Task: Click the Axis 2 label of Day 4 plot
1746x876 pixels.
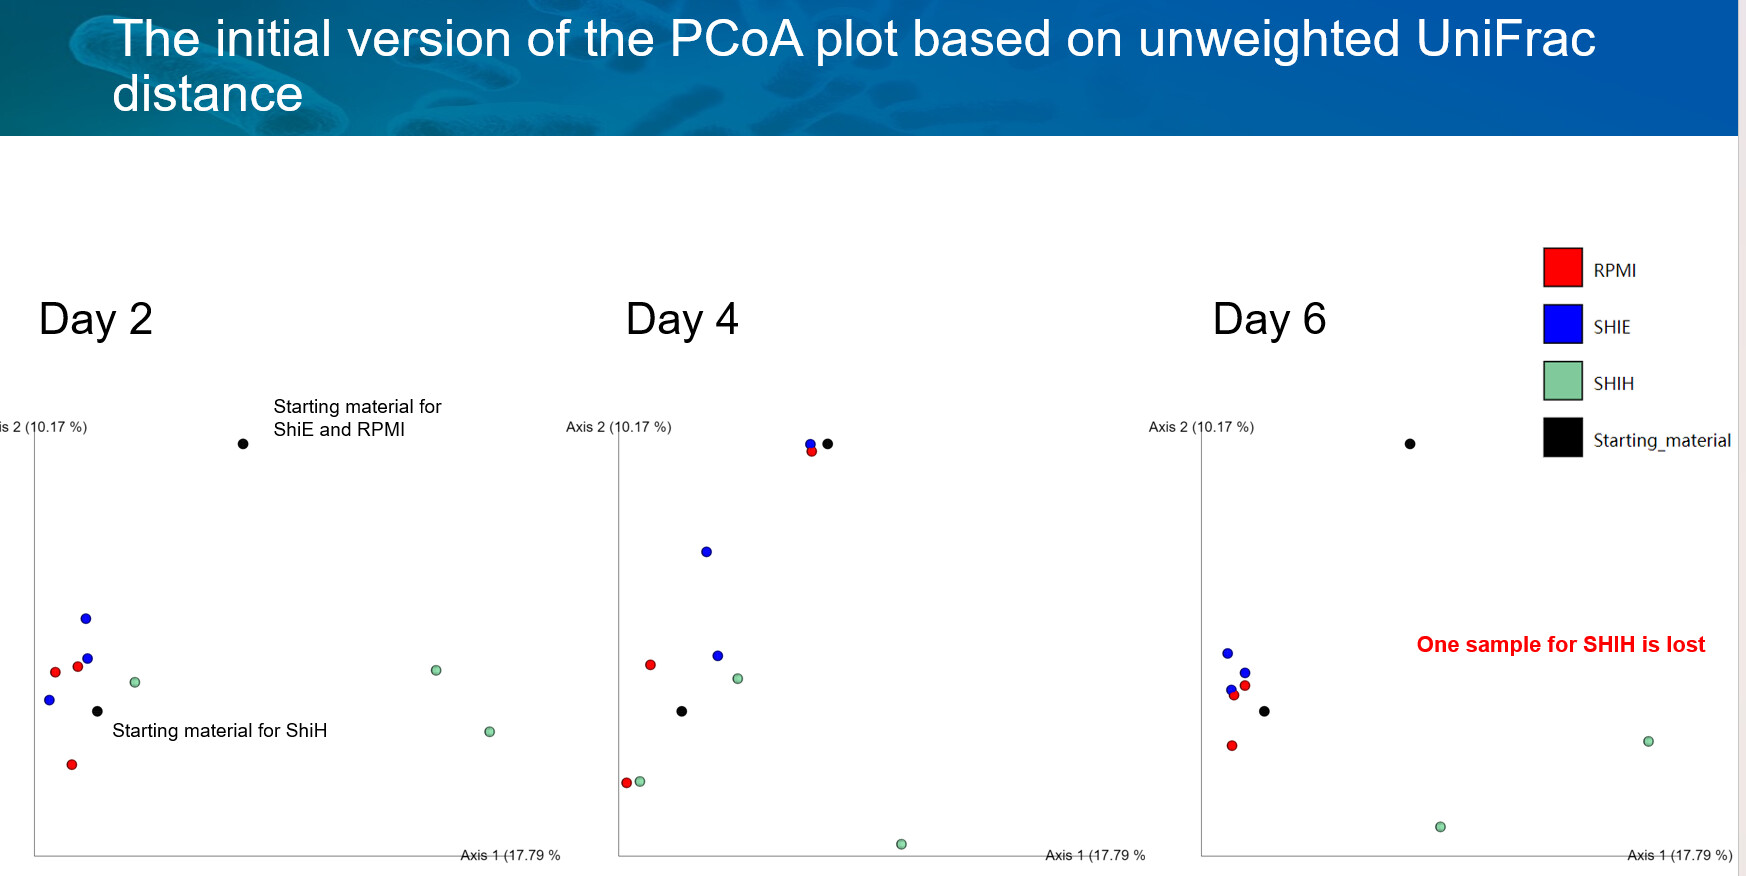Action: tap(618, 427)
